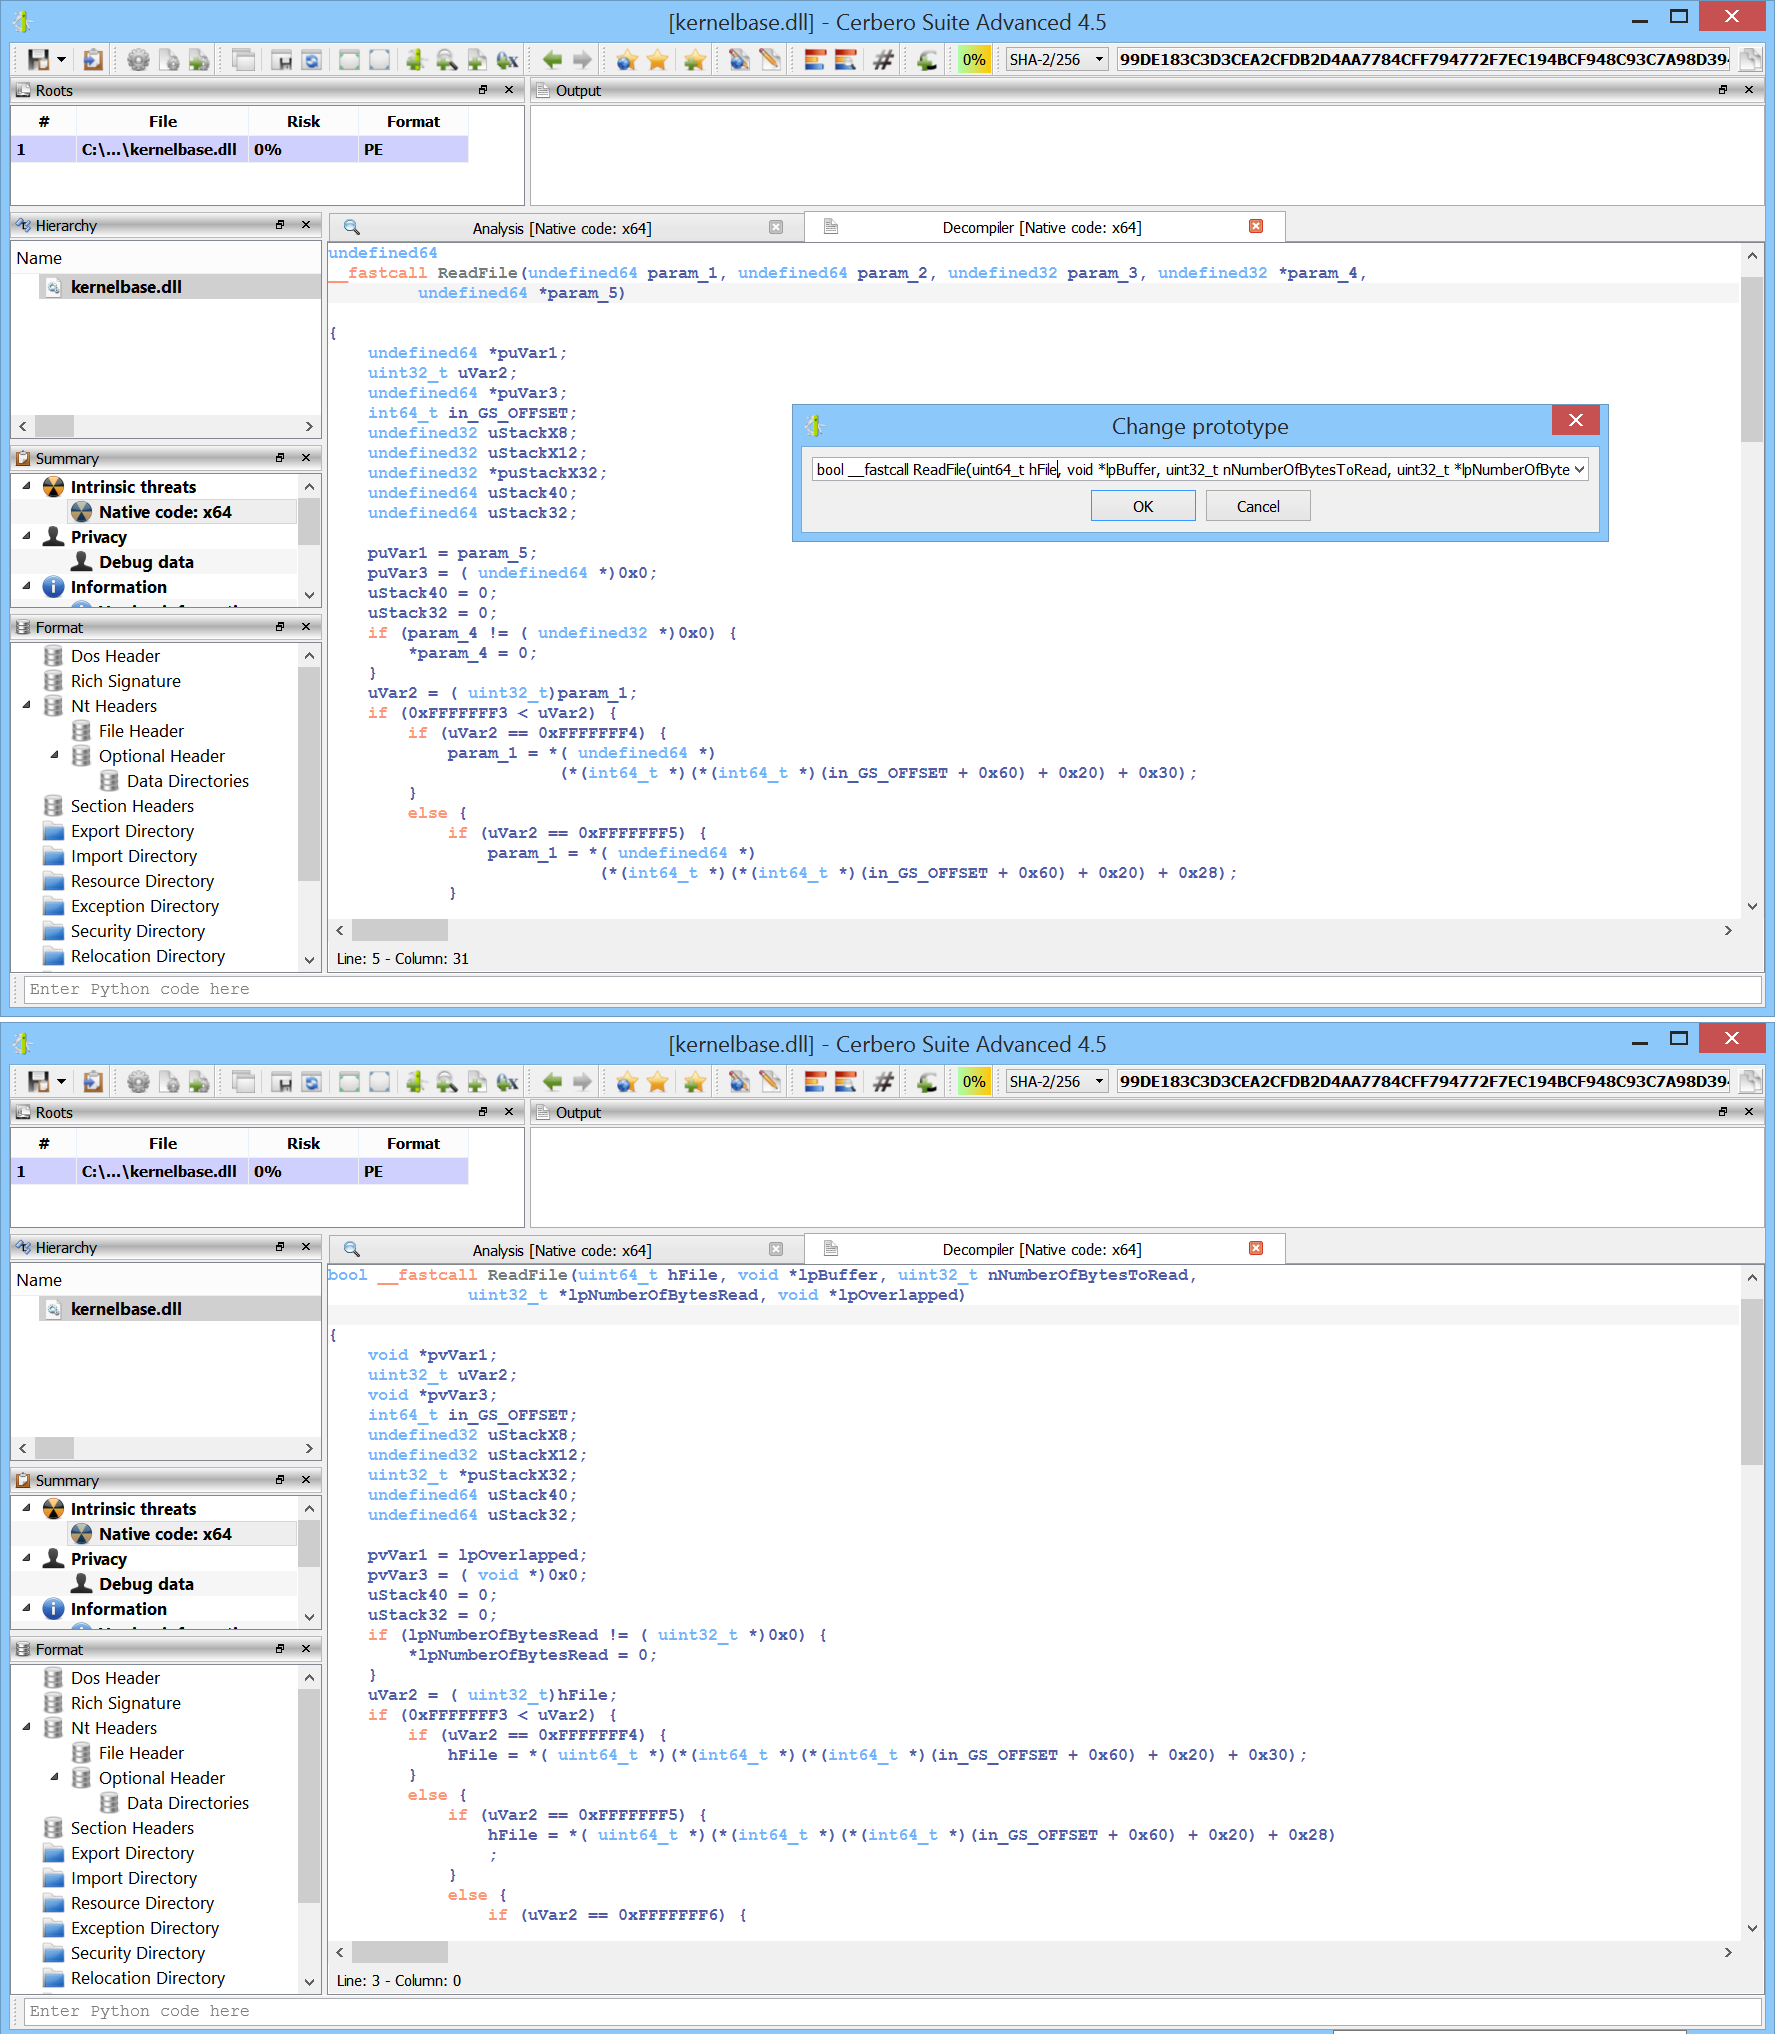Select Decompiler tab in bottom window
Screen dimensions: 1775x2034
pyautogui.click(x=1042, y=1250)
